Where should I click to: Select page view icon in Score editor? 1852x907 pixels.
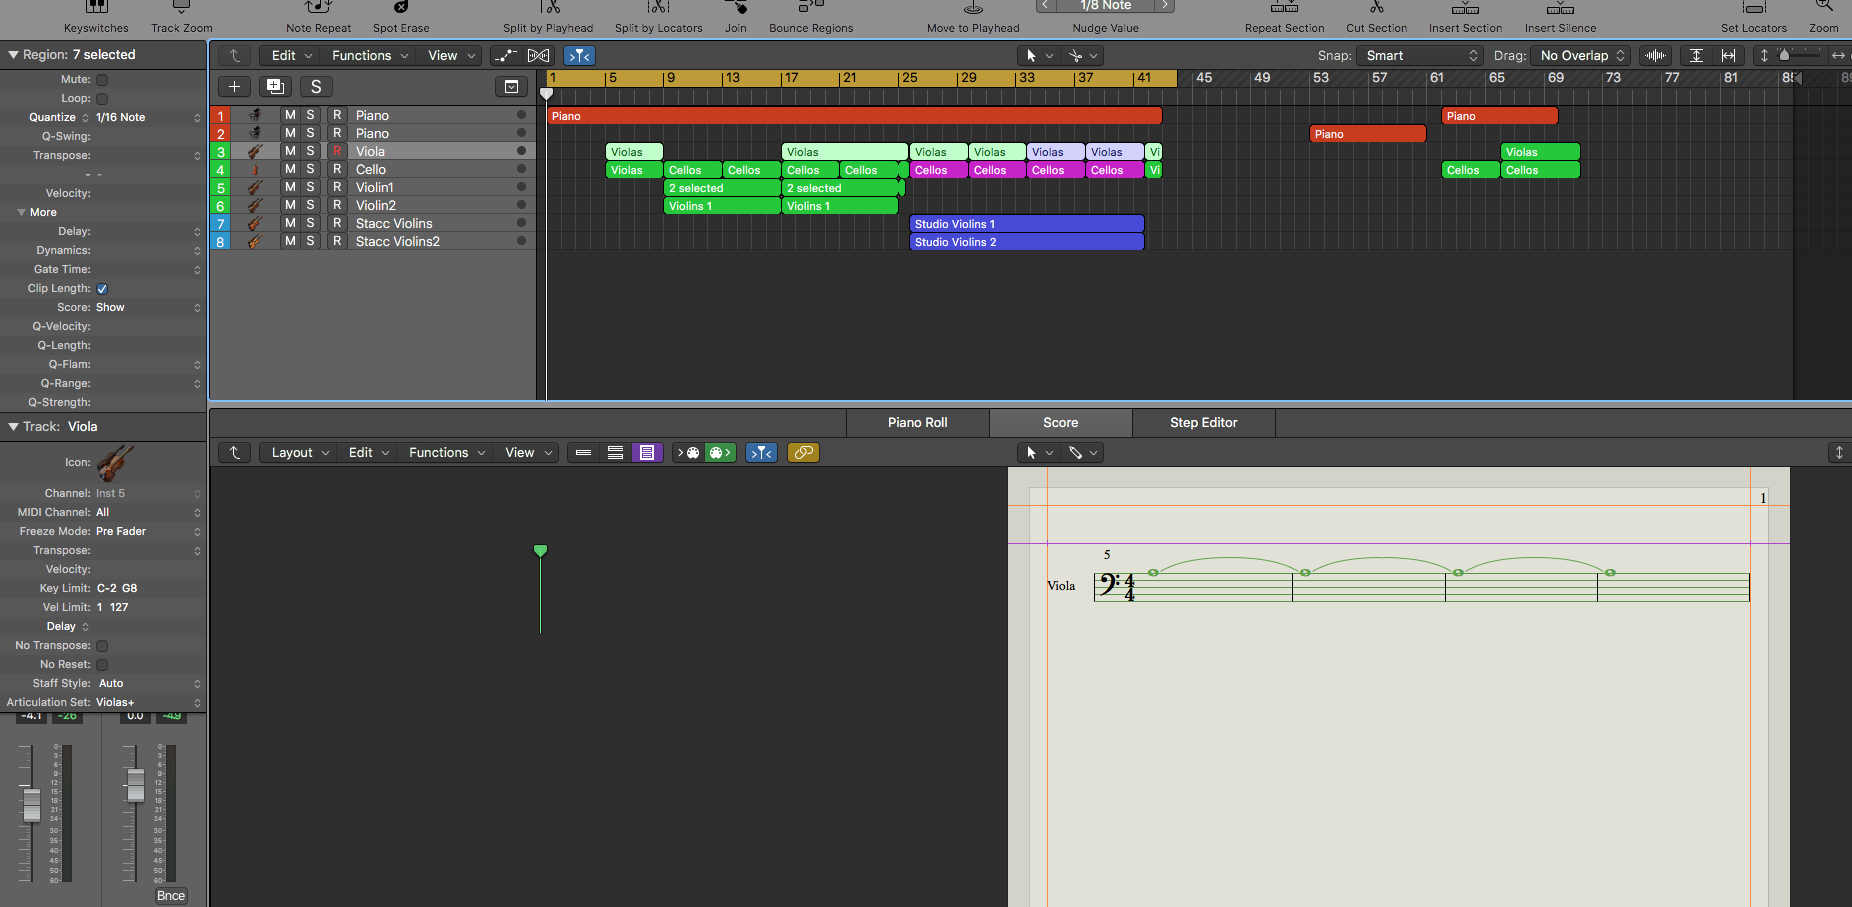point(647,453)
